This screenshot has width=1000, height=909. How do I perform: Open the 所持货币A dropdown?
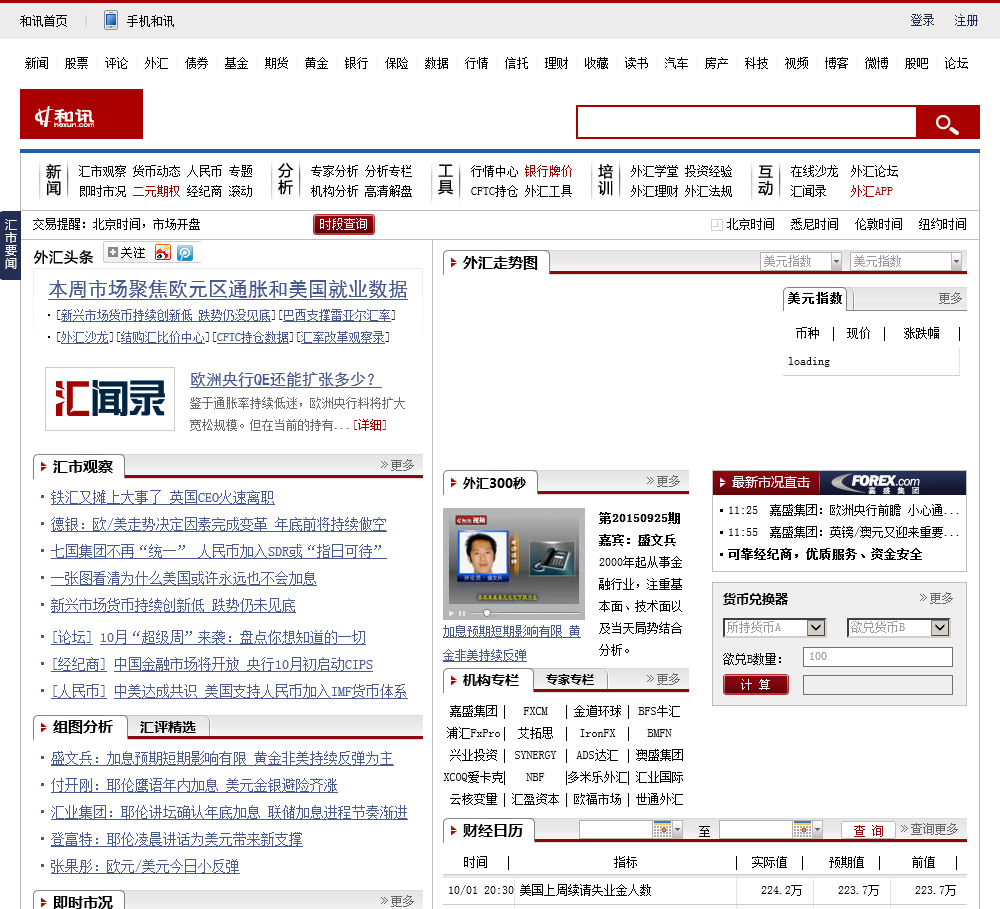pos(774,628)
